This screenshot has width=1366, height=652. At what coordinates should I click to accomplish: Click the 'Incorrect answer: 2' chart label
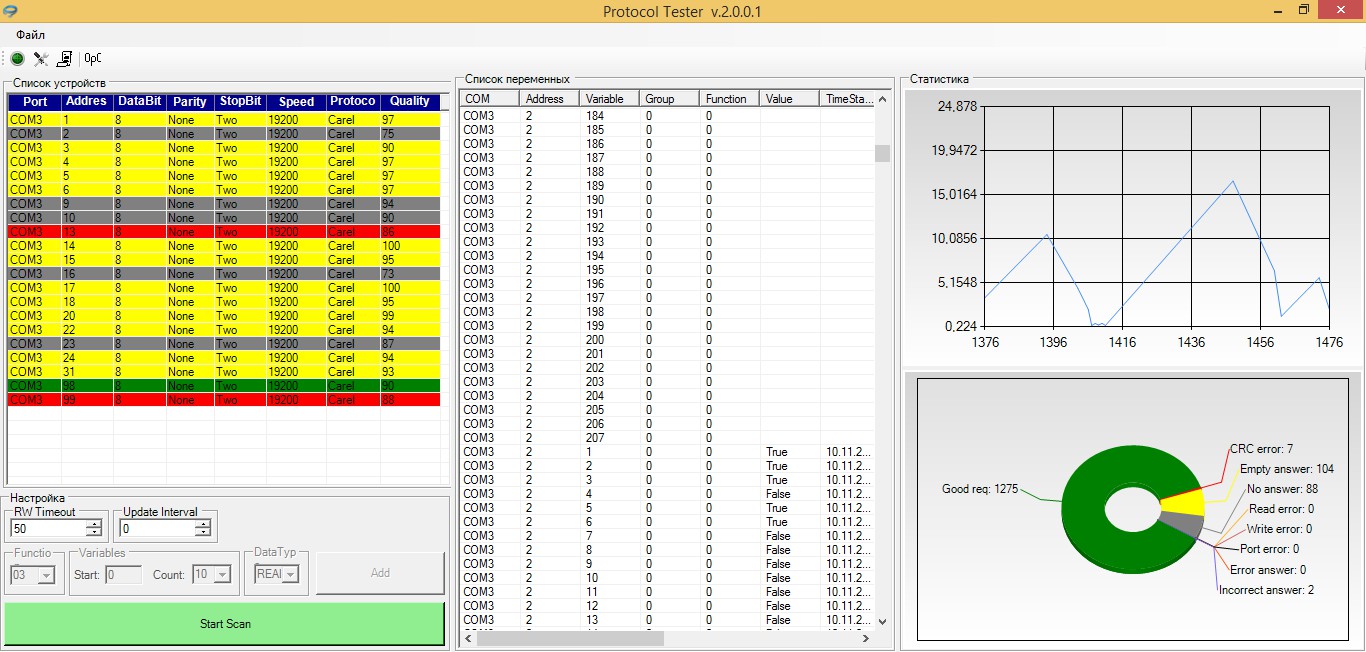[x=1266, y=590]
